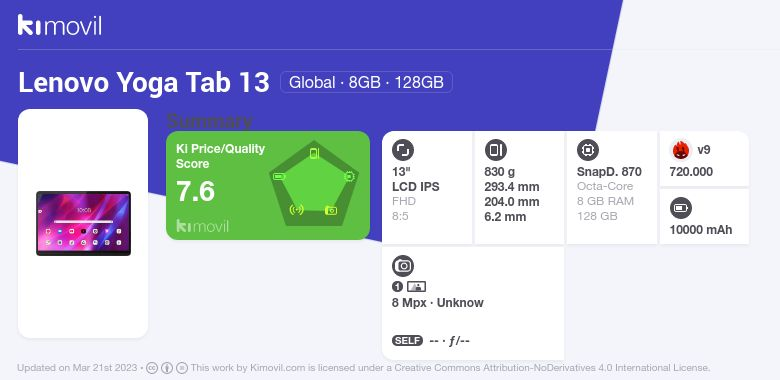Image resolution: width=780 pixels, height=380 pixels.
Task: Click the Creative Commons CC license icon
Action: pos(152,368)
